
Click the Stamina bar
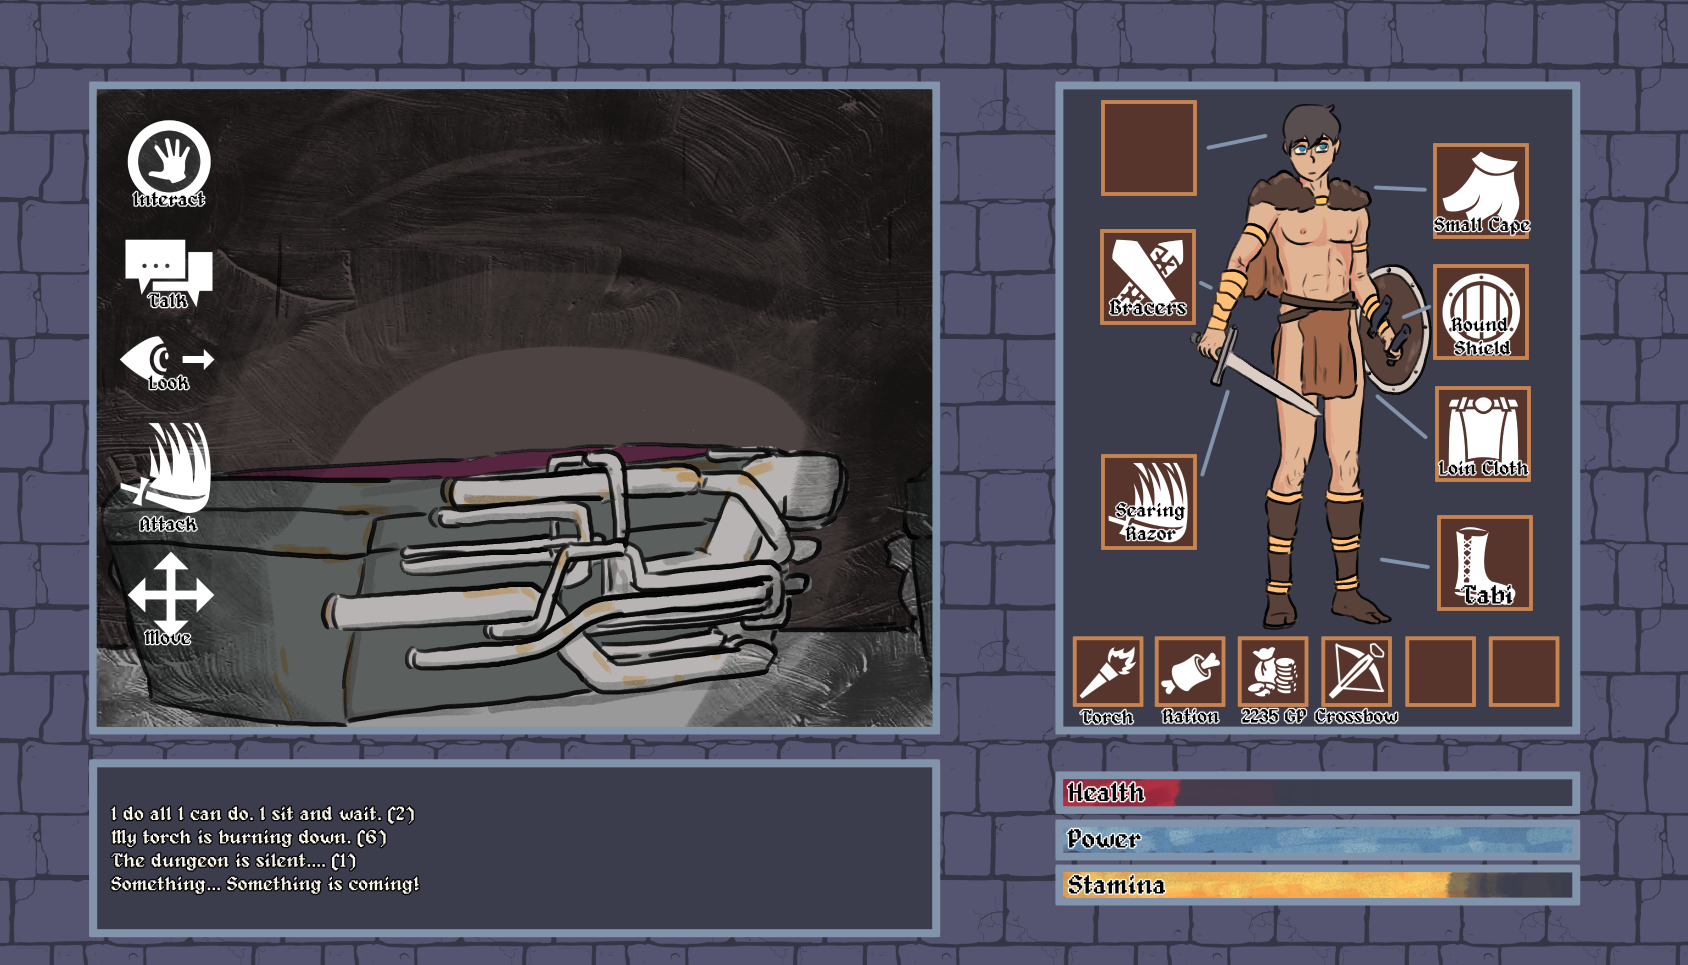(x=1317, y=885)
